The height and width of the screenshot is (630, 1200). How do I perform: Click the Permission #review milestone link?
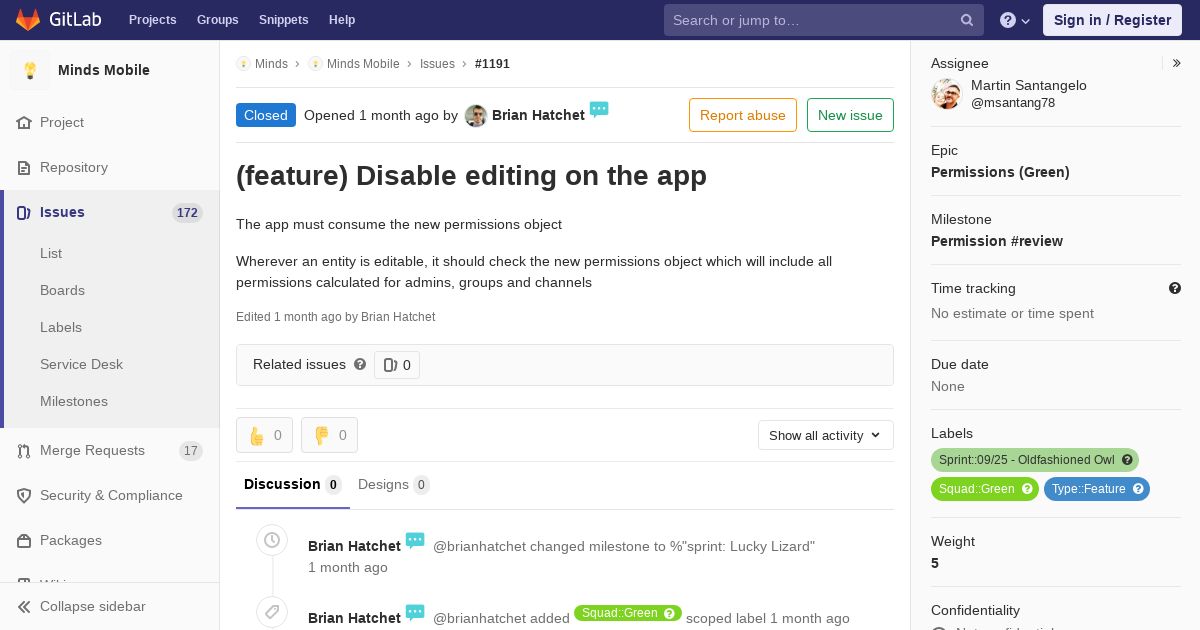(997, 241)
